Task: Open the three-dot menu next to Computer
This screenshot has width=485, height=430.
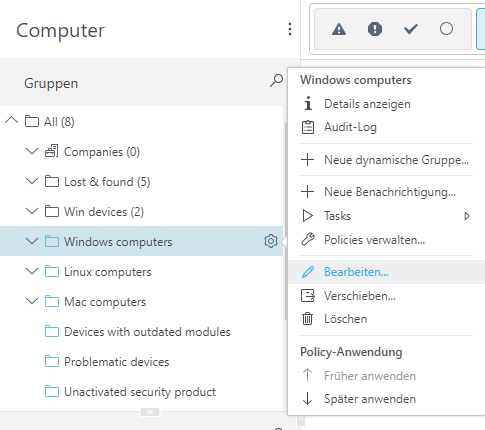Action: click(290, 29)
